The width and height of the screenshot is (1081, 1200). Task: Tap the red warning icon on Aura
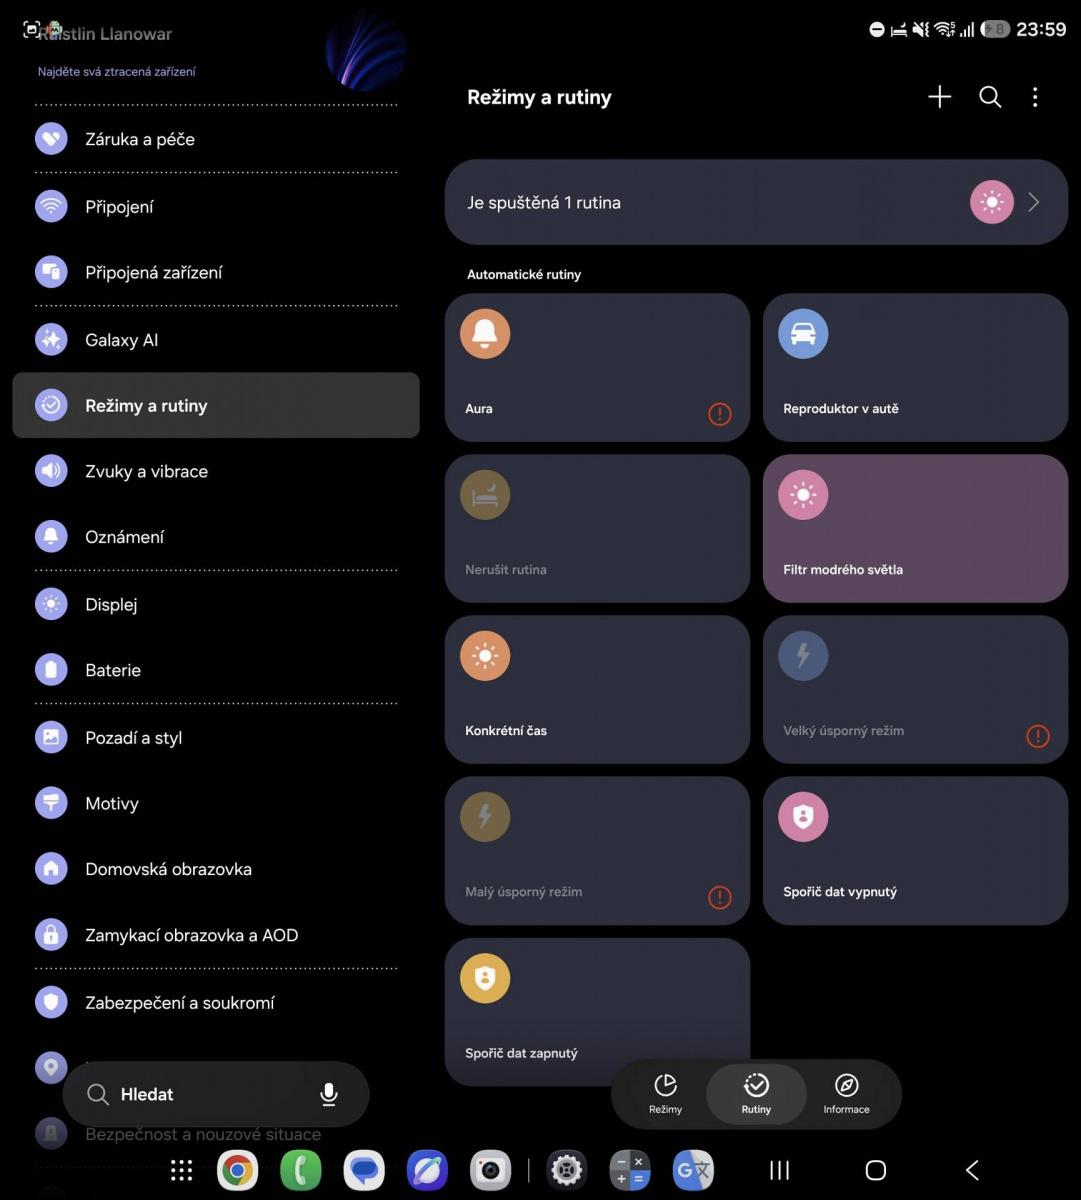[x=719, y=413]
